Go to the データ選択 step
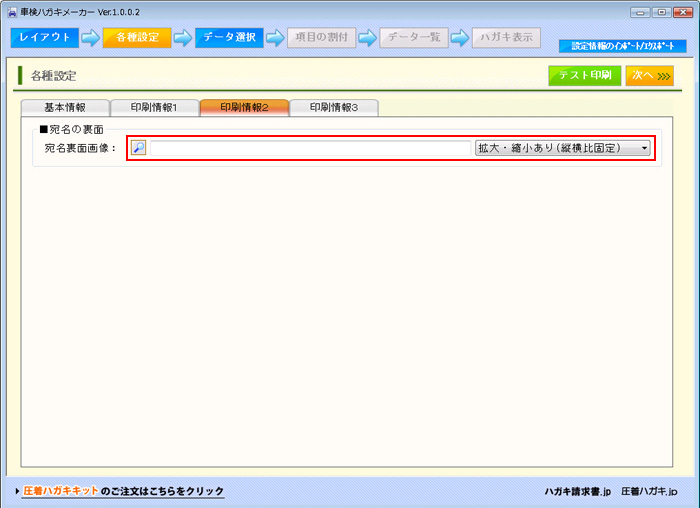Image resolution: width=700 pixels, height=508 pixels. (229, 37)
